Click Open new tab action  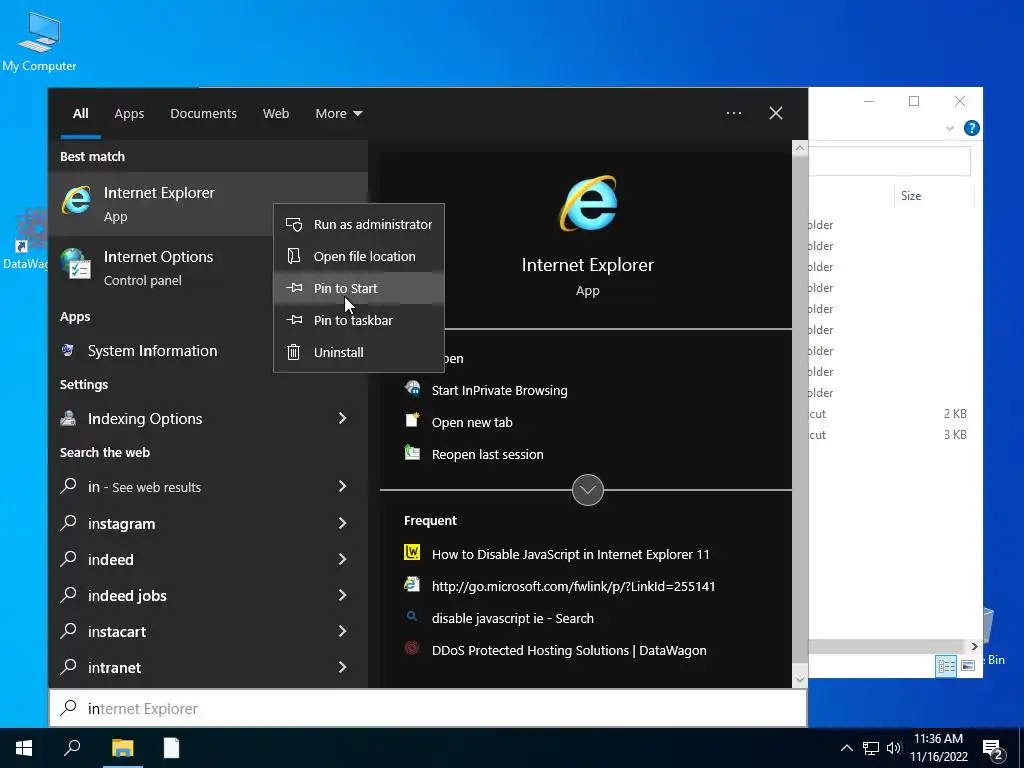pos(472,423)
